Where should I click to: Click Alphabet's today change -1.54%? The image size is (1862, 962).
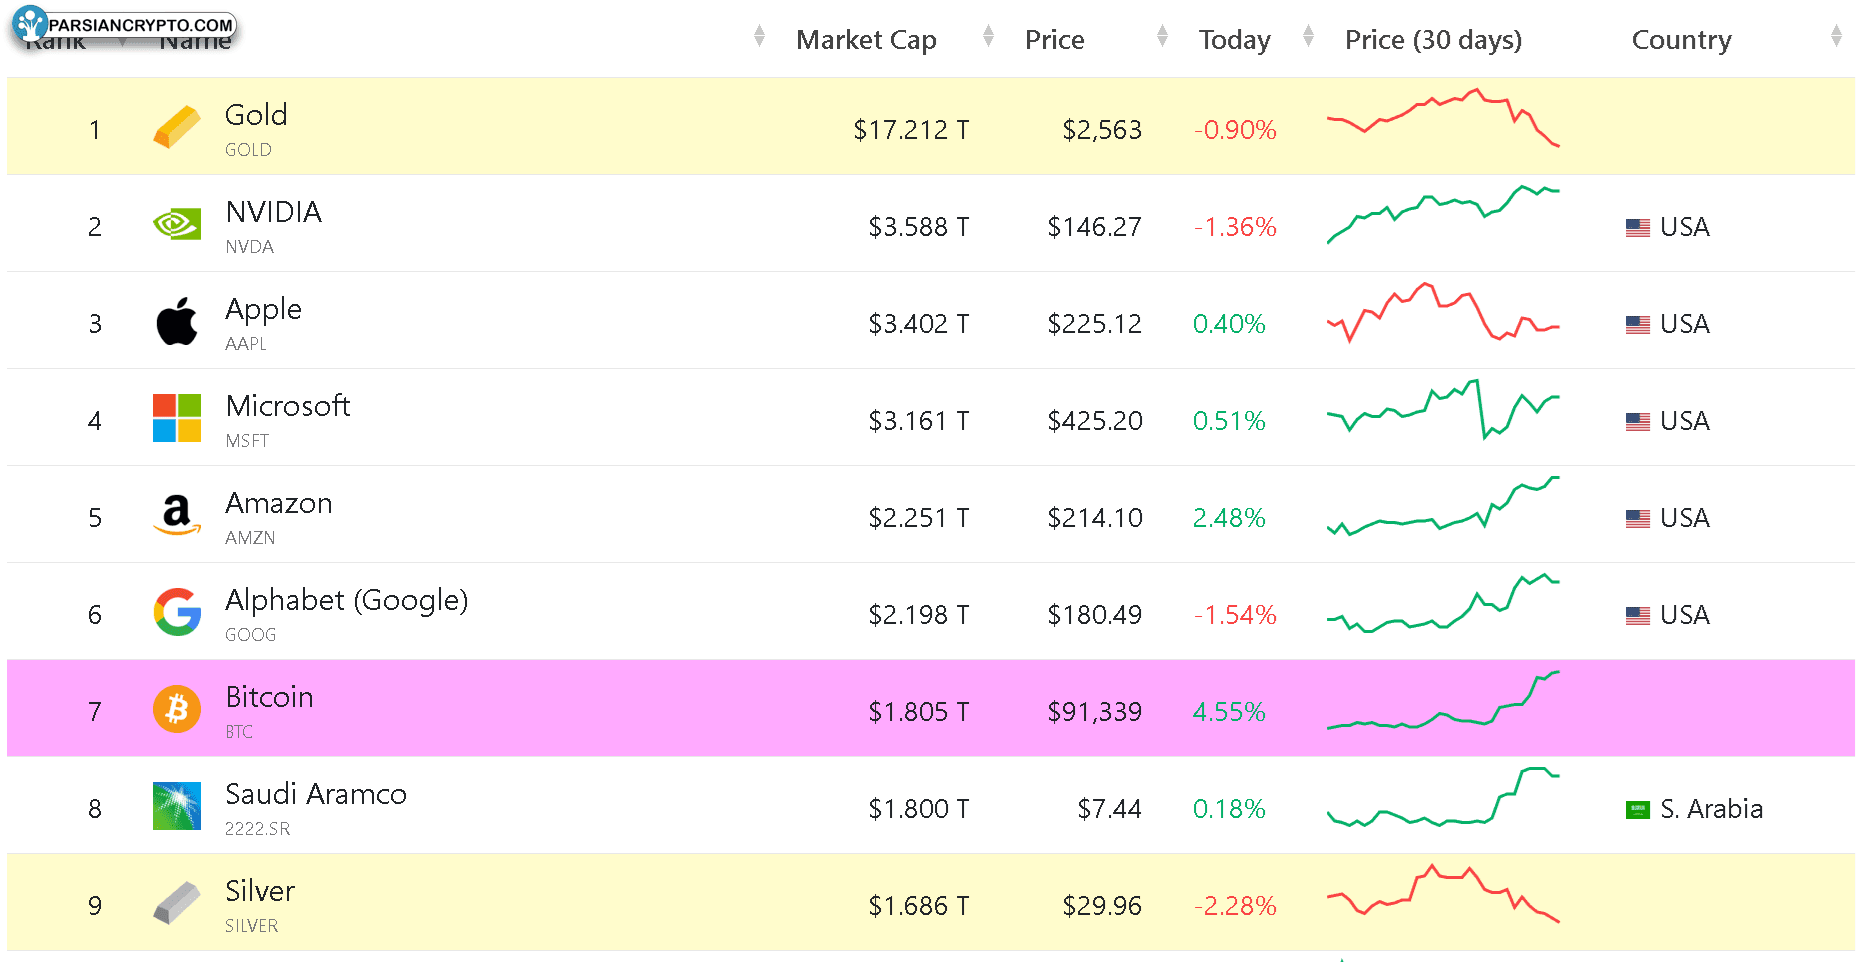[1235, 615]
